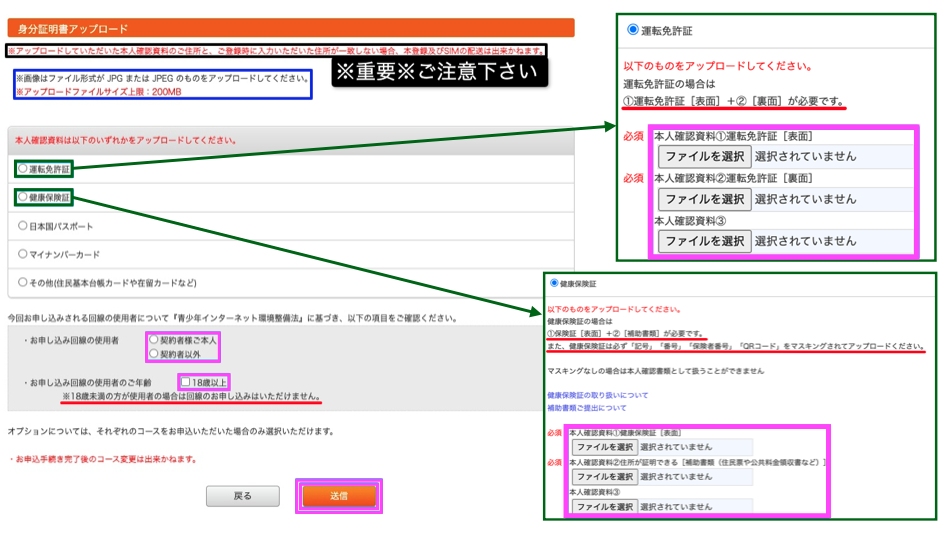The image size is (946, 533).
Task: Click ①運転免許証［表面］+②［裏面］が必要です text
Action: pos(733,101)
